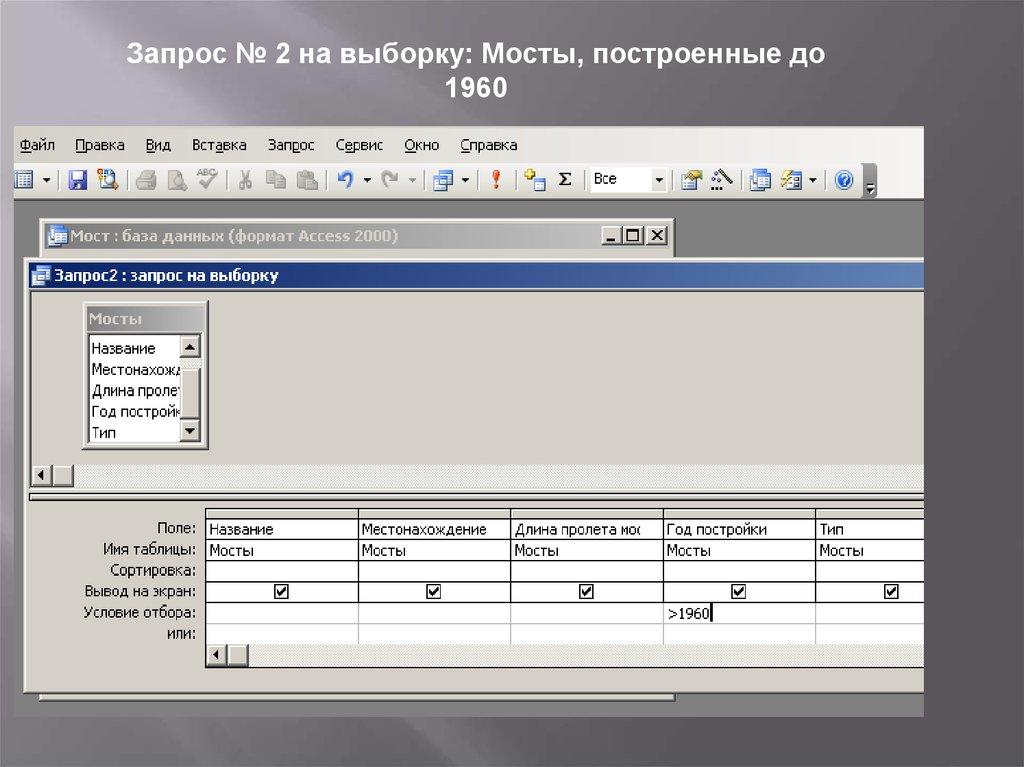Viewport: 1024px width, 767px height.
Task: Launch the expression Build wand icon
Action: tap(722, 180)
